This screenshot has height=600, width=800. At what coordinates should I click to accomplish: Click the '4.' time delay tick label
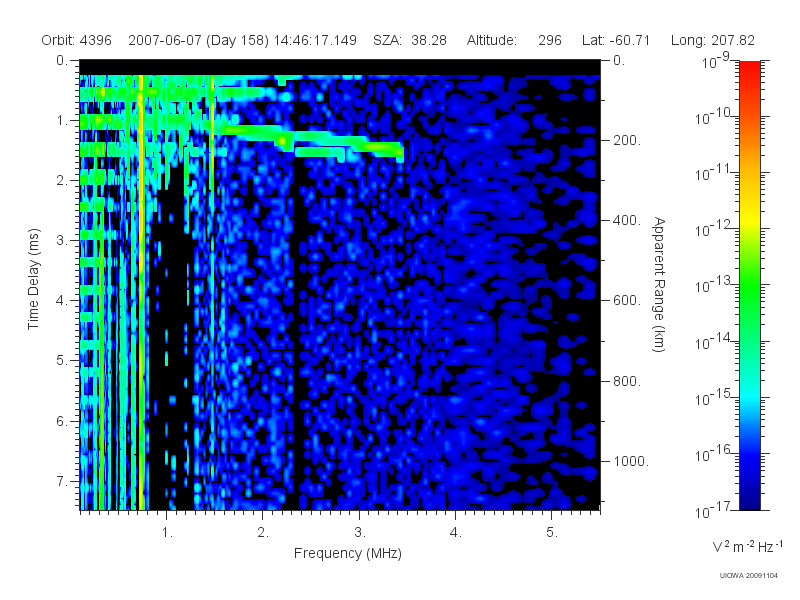(62, 301)
